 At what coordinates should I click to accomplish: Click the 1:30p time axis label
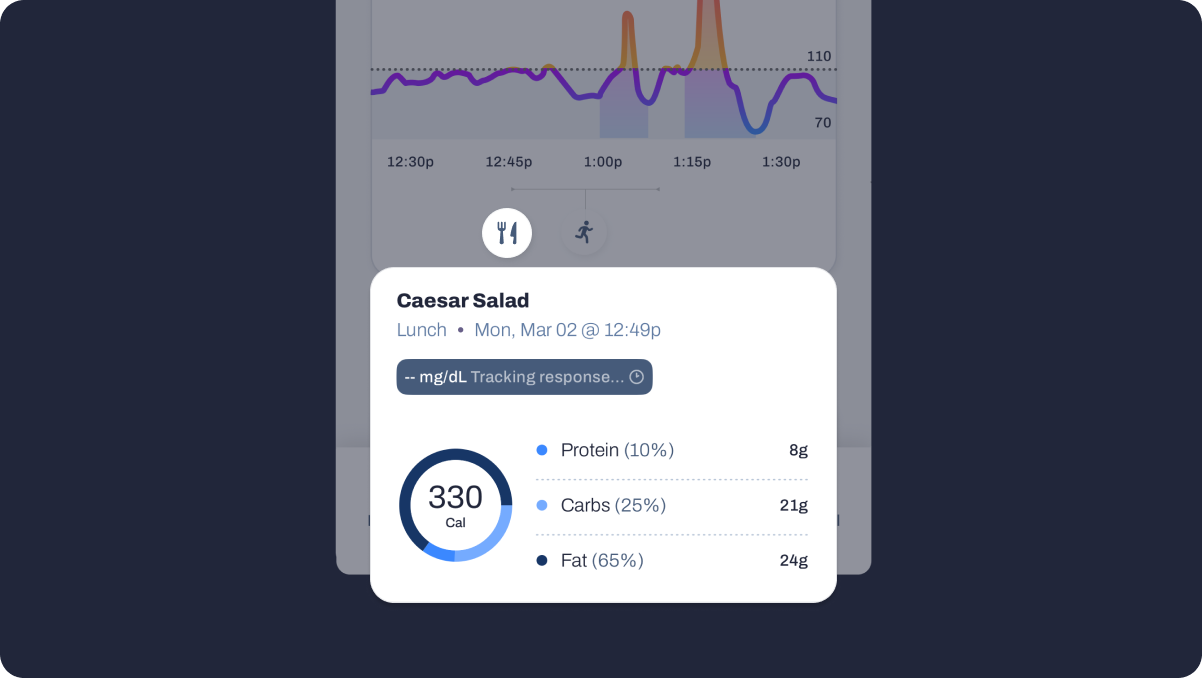tap(781, 162)
